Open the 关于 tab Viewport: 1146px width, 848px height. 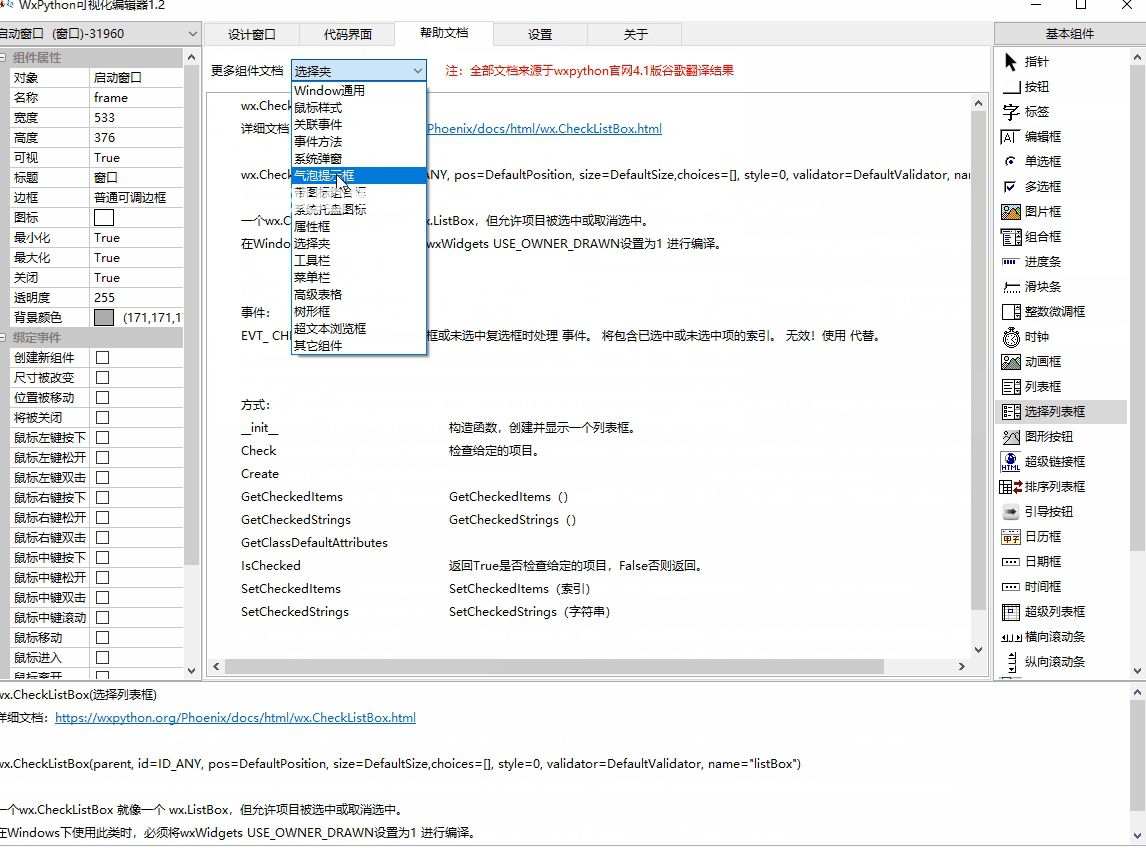click(635, 34)
